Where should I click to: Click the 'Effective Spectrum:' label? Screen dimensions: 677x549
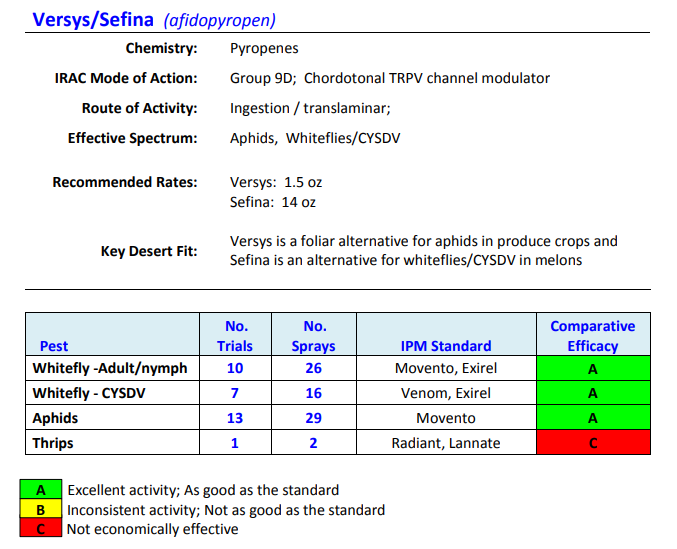[132, 138]
